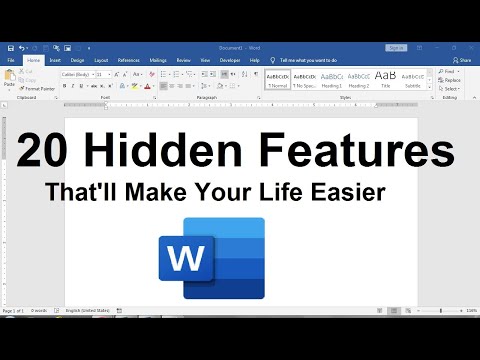Click the Sign in button

pyautogui.click(x=396, y=48)
